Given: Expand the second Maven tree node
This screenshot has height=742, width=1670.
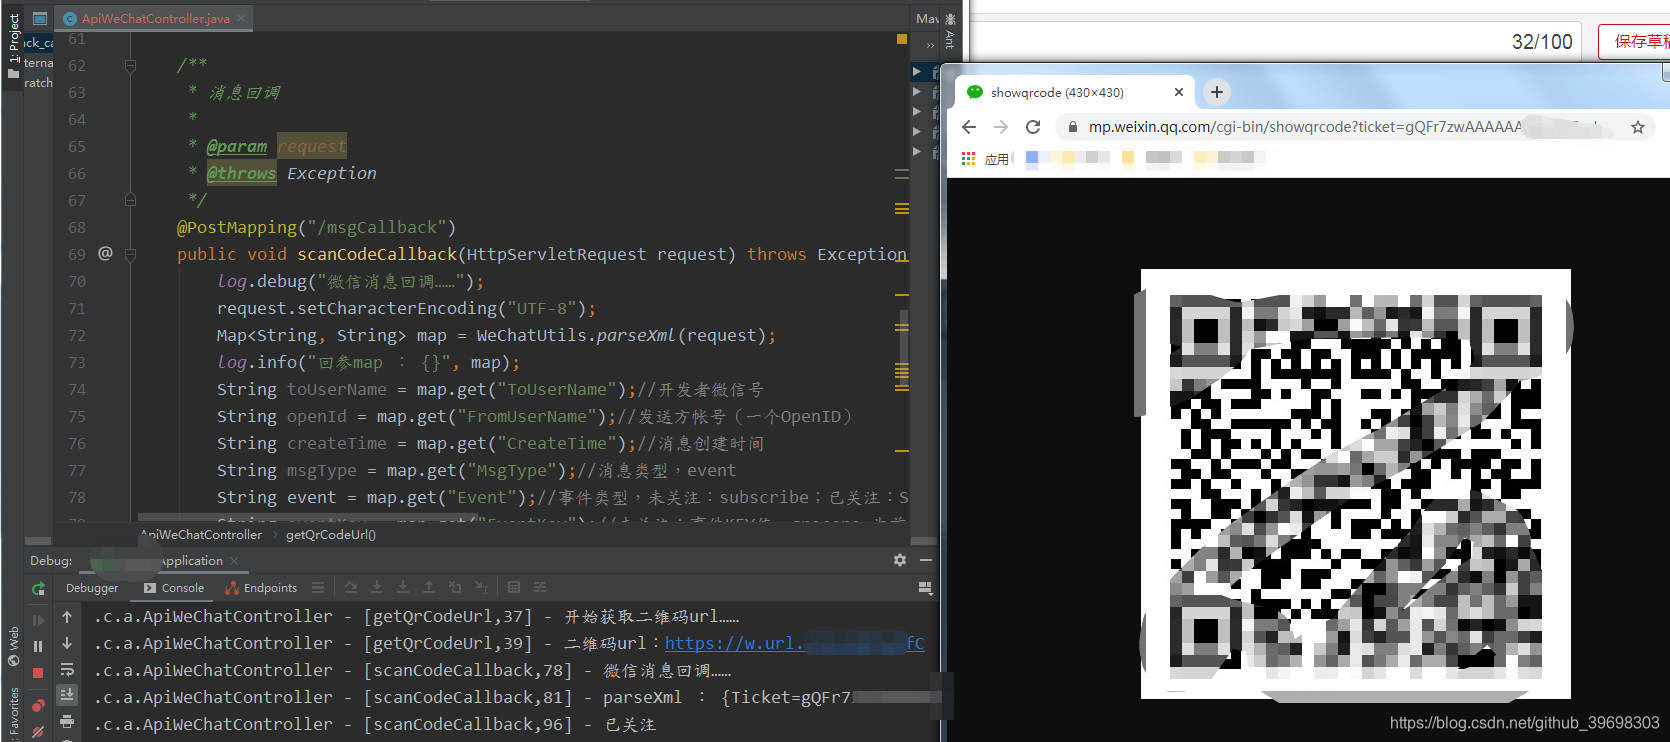Looking at the screenshot, I should pos(917,92).
